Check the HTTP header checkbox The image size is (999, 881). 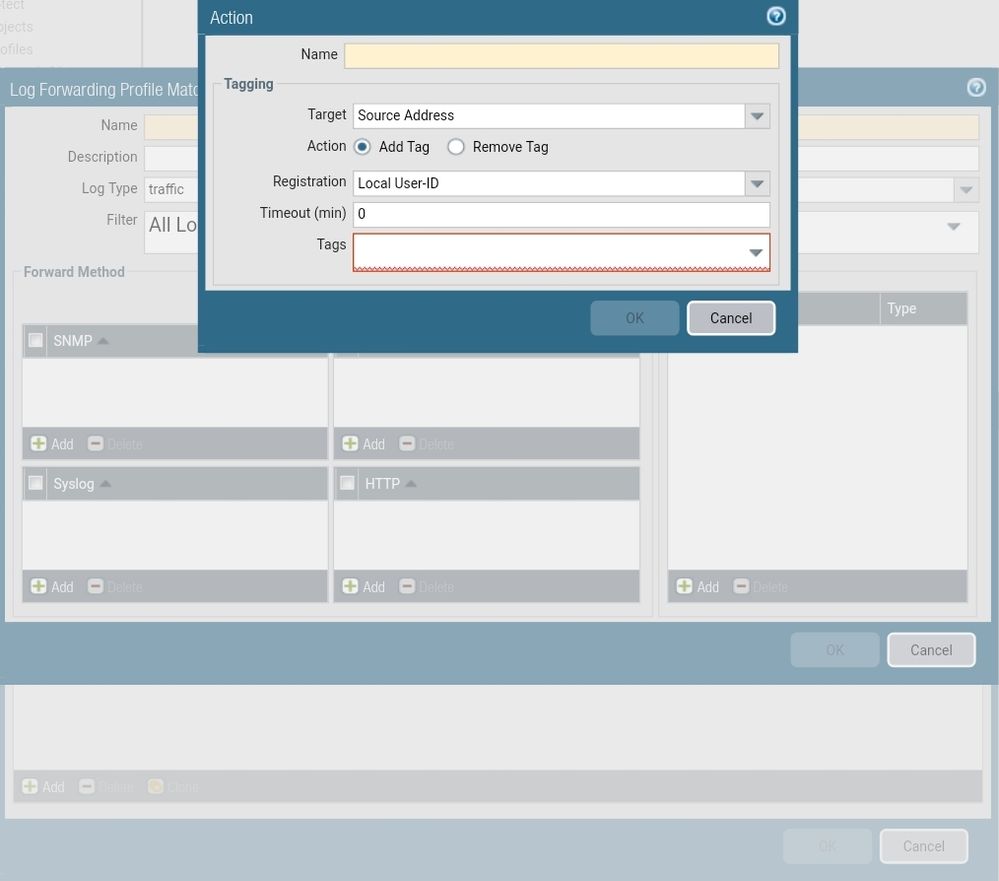(347, 484)
